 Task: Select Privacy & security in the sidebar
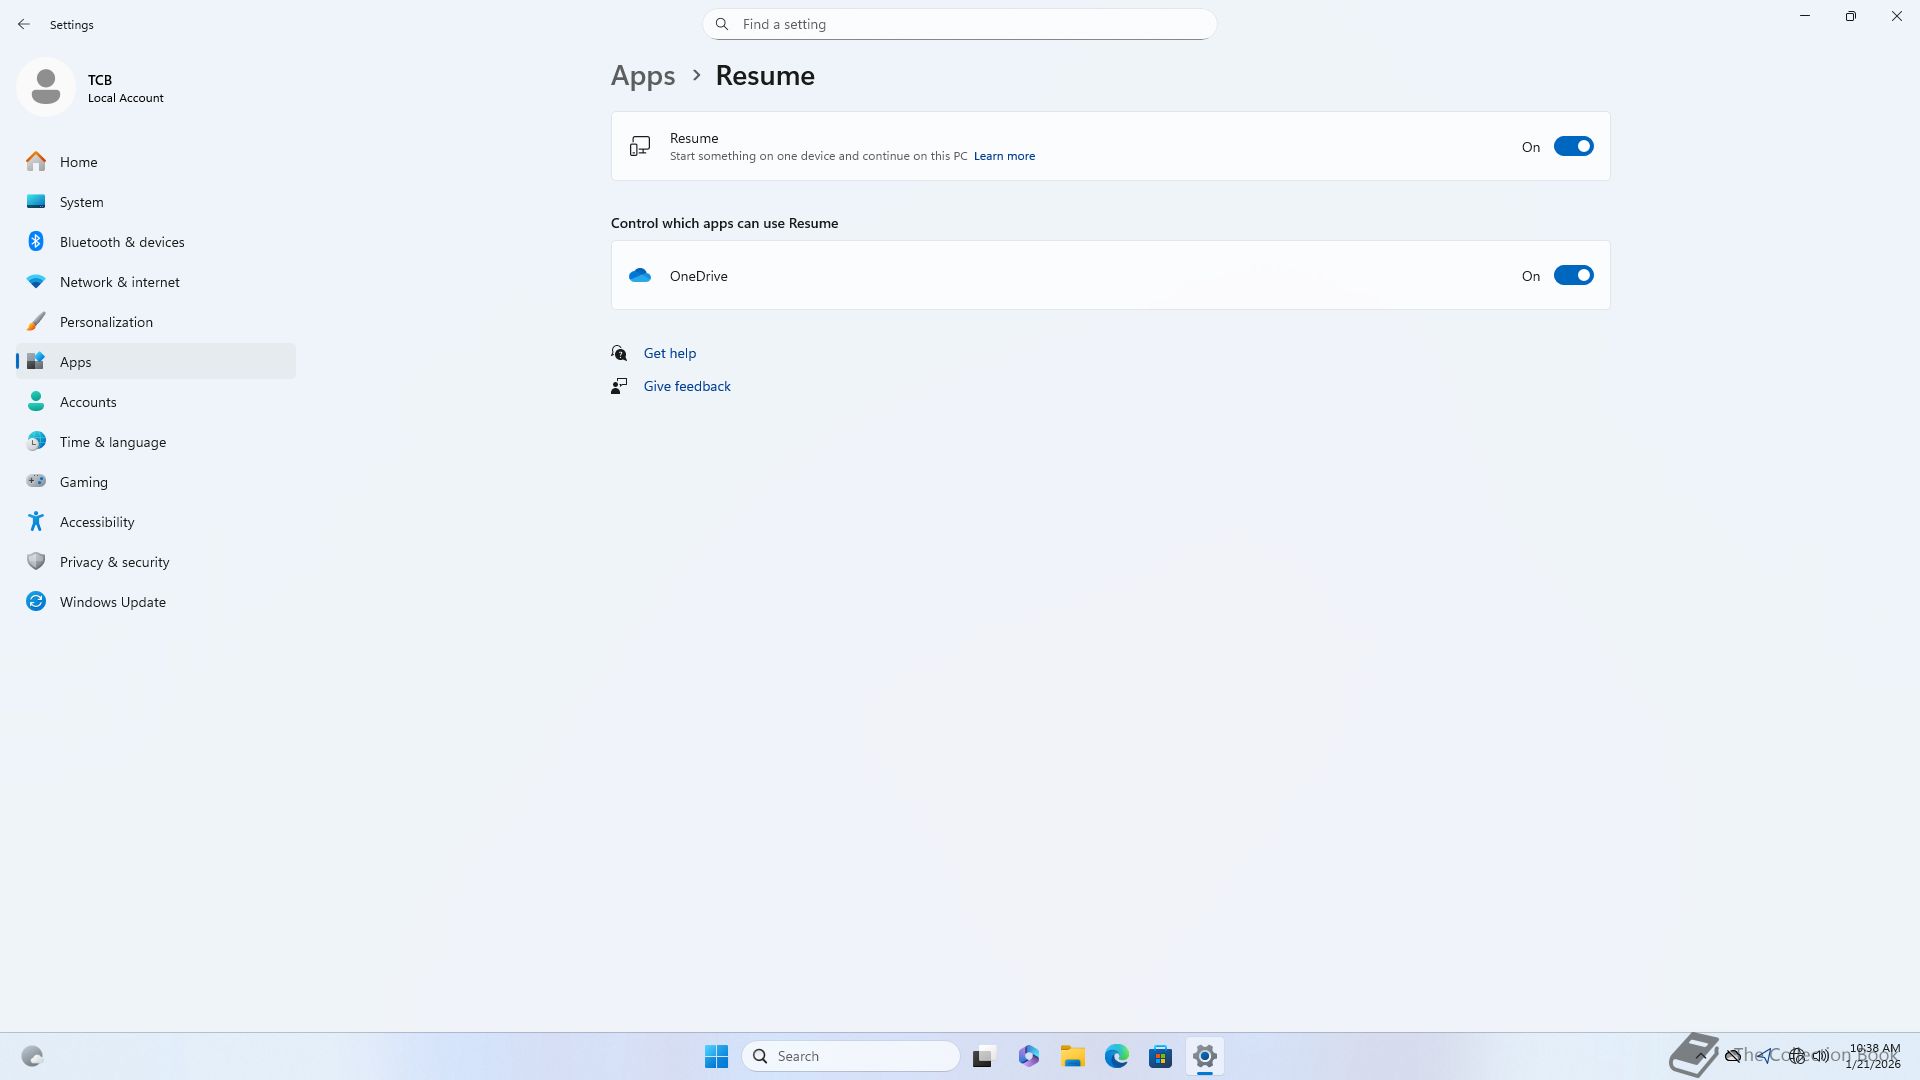(x=114, y=562)
